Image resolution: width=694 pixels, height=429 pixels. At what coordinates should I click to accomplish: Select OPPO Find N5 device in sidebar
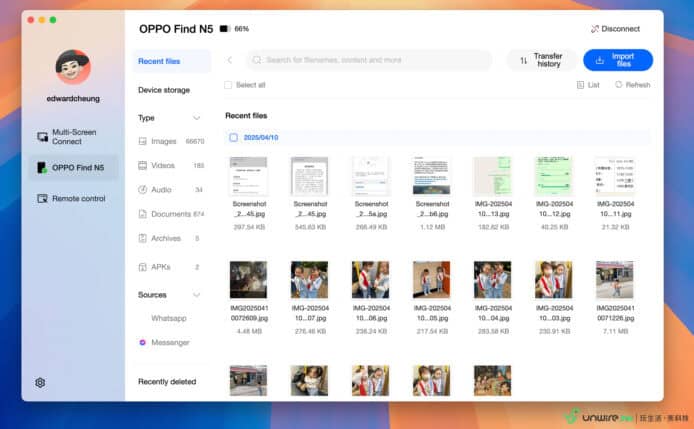pos(73,168)
